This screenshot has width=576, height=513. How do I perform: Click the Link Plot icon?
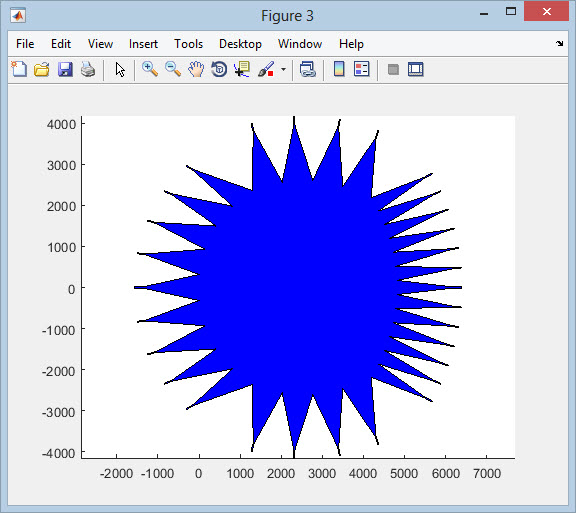tap(307, 69)
